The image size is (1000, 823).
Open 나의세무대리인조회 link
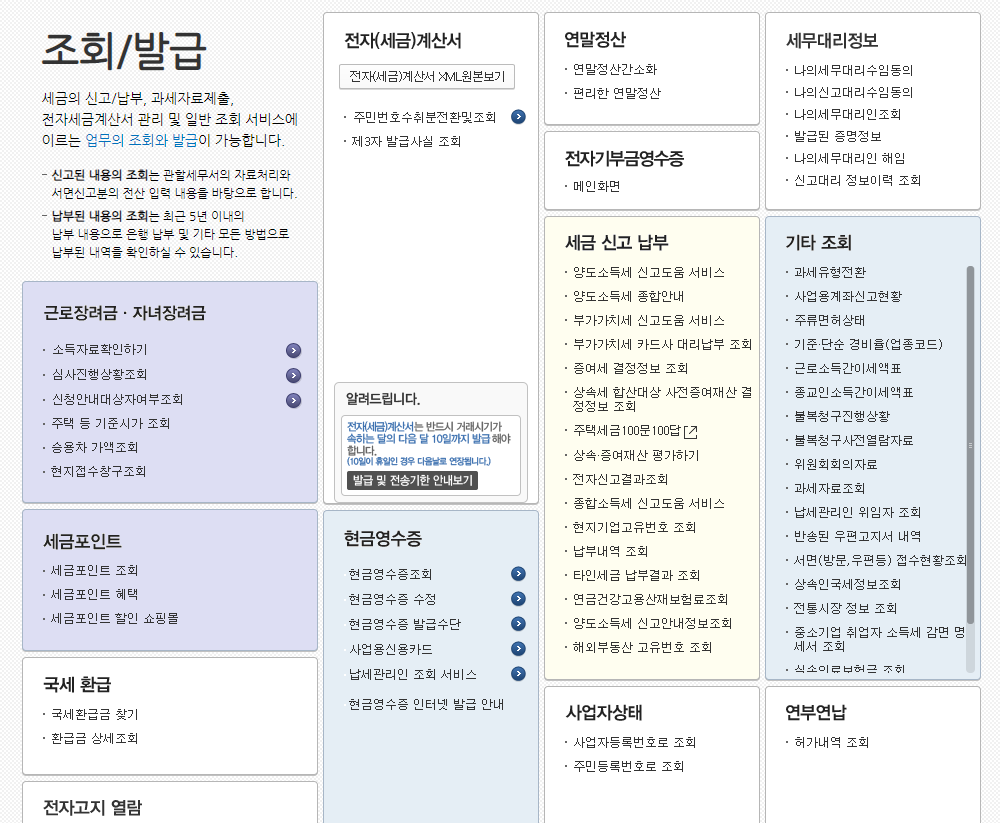pyautogui.click(x=848, y=114)
